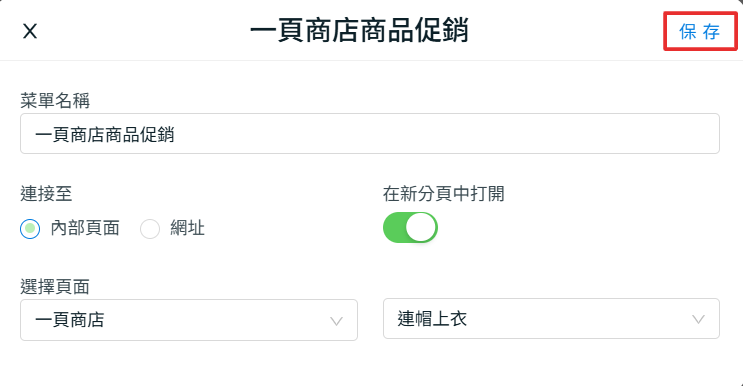Click the 連接至 section label

[46, 194]
